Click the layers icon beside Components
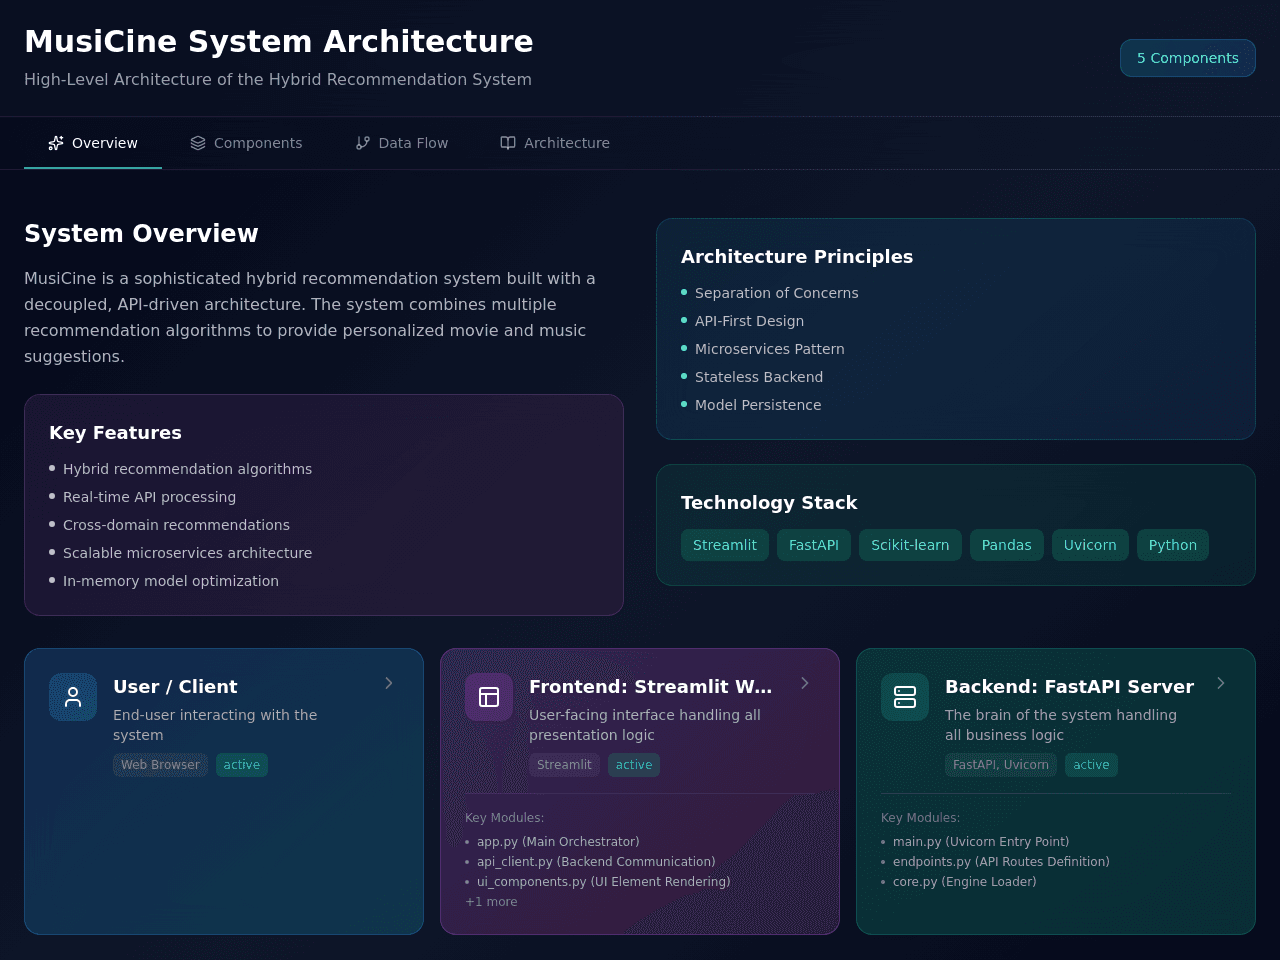Image resolution: width=1280 pixels, height=960 pixels. pos(198,143)
